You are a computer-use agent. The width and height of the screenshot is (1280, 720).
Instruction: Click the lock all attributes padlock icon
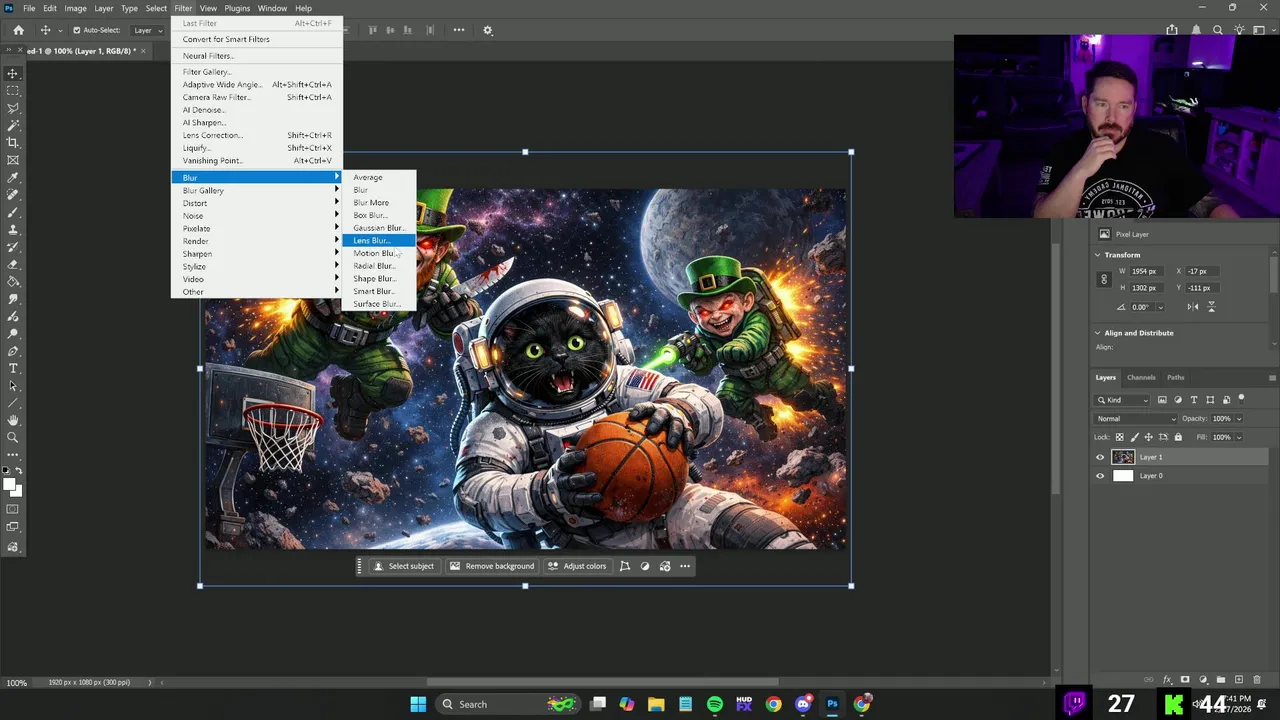1178,437
